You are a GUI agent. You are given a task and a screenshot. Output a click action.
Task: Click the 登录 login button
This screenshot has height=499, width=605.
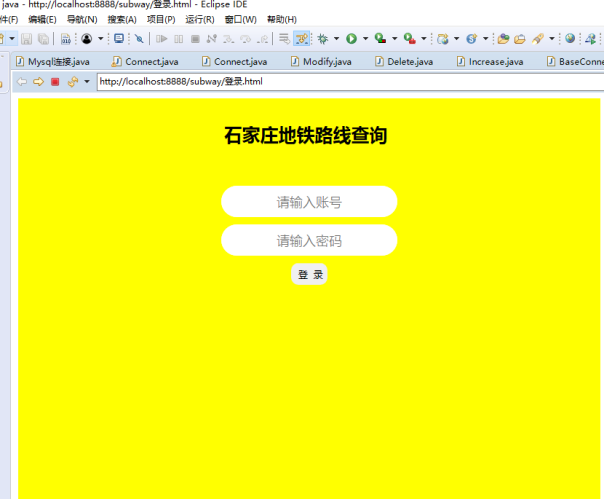pos(309,274)
